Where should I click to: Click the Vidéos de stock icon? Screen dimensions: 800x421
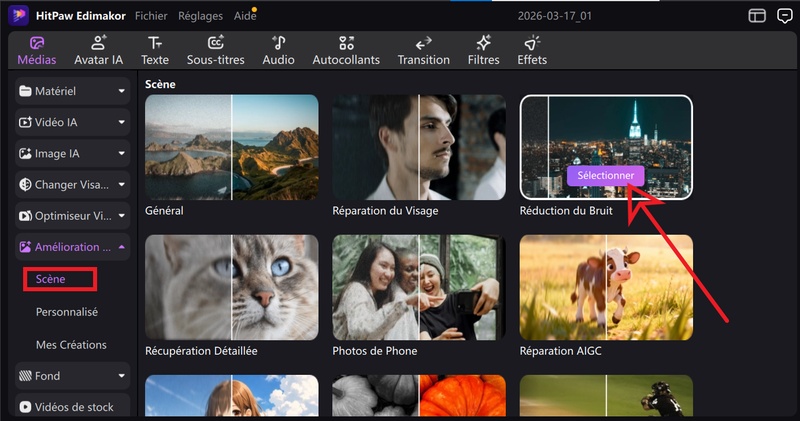tap(25, 407)
